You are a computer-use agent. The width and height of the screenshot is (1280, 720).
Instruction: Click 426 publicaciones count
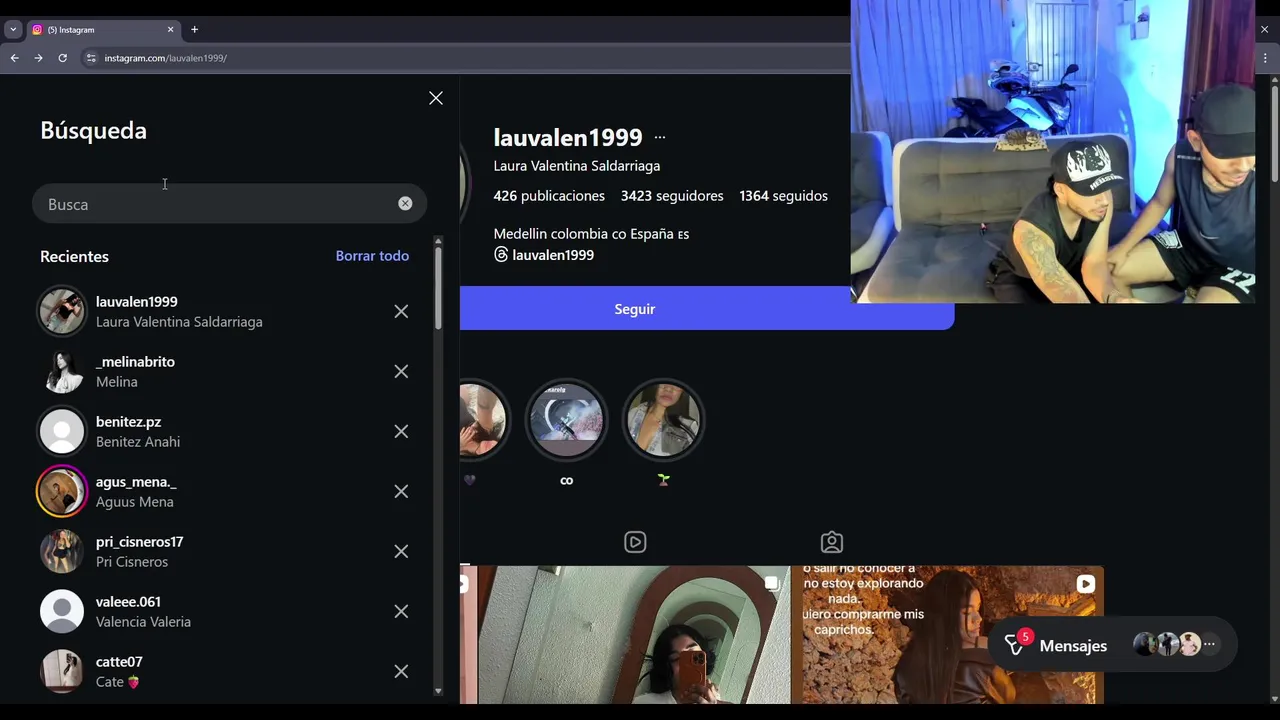549,196
